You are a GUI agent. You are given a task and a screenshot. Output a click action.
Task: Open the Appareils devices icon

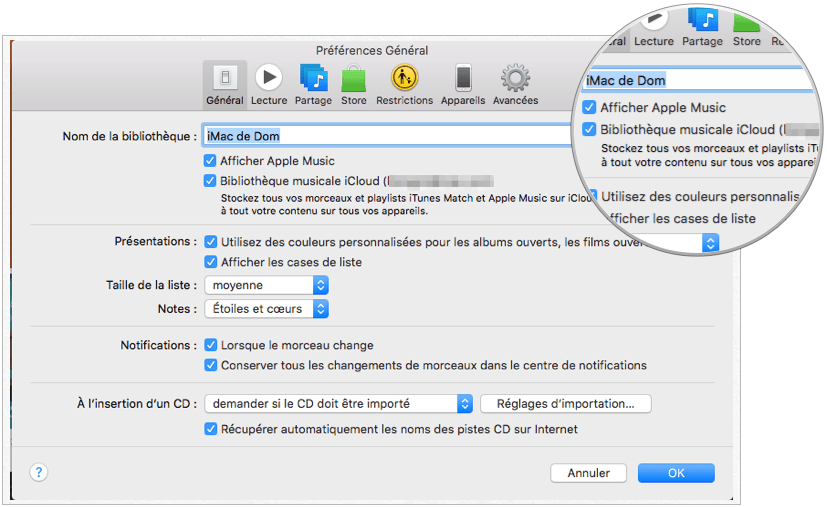click(x=463, y=85)
